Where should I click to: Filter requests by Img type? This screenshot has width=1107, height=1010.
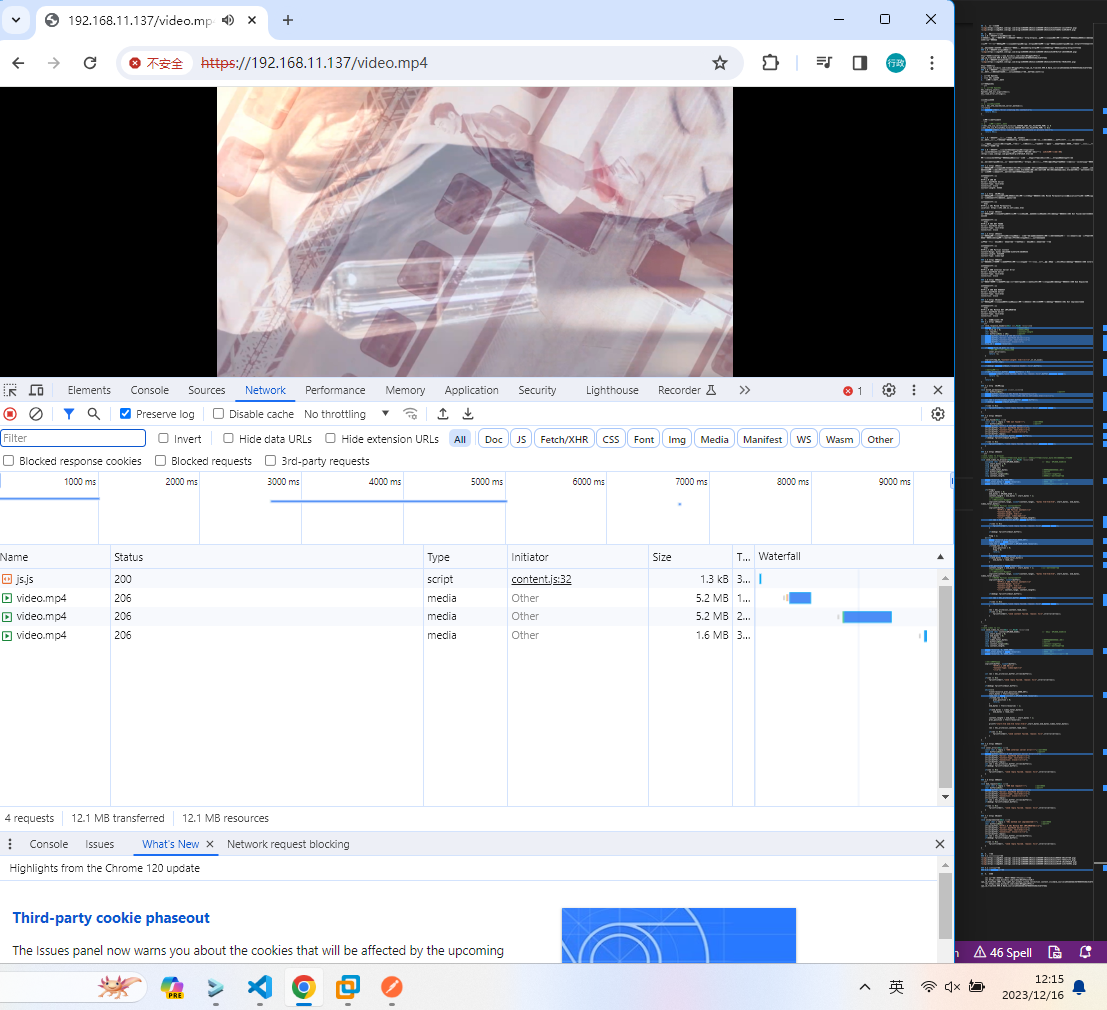coord(677,439)
